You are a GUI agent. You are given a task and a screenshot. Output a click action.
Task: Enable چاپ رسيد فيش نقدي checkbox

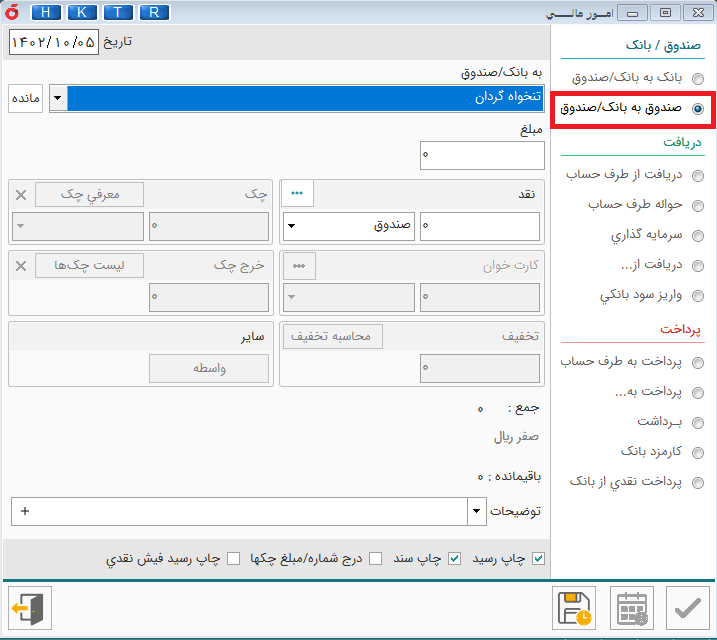pos(234,558)
